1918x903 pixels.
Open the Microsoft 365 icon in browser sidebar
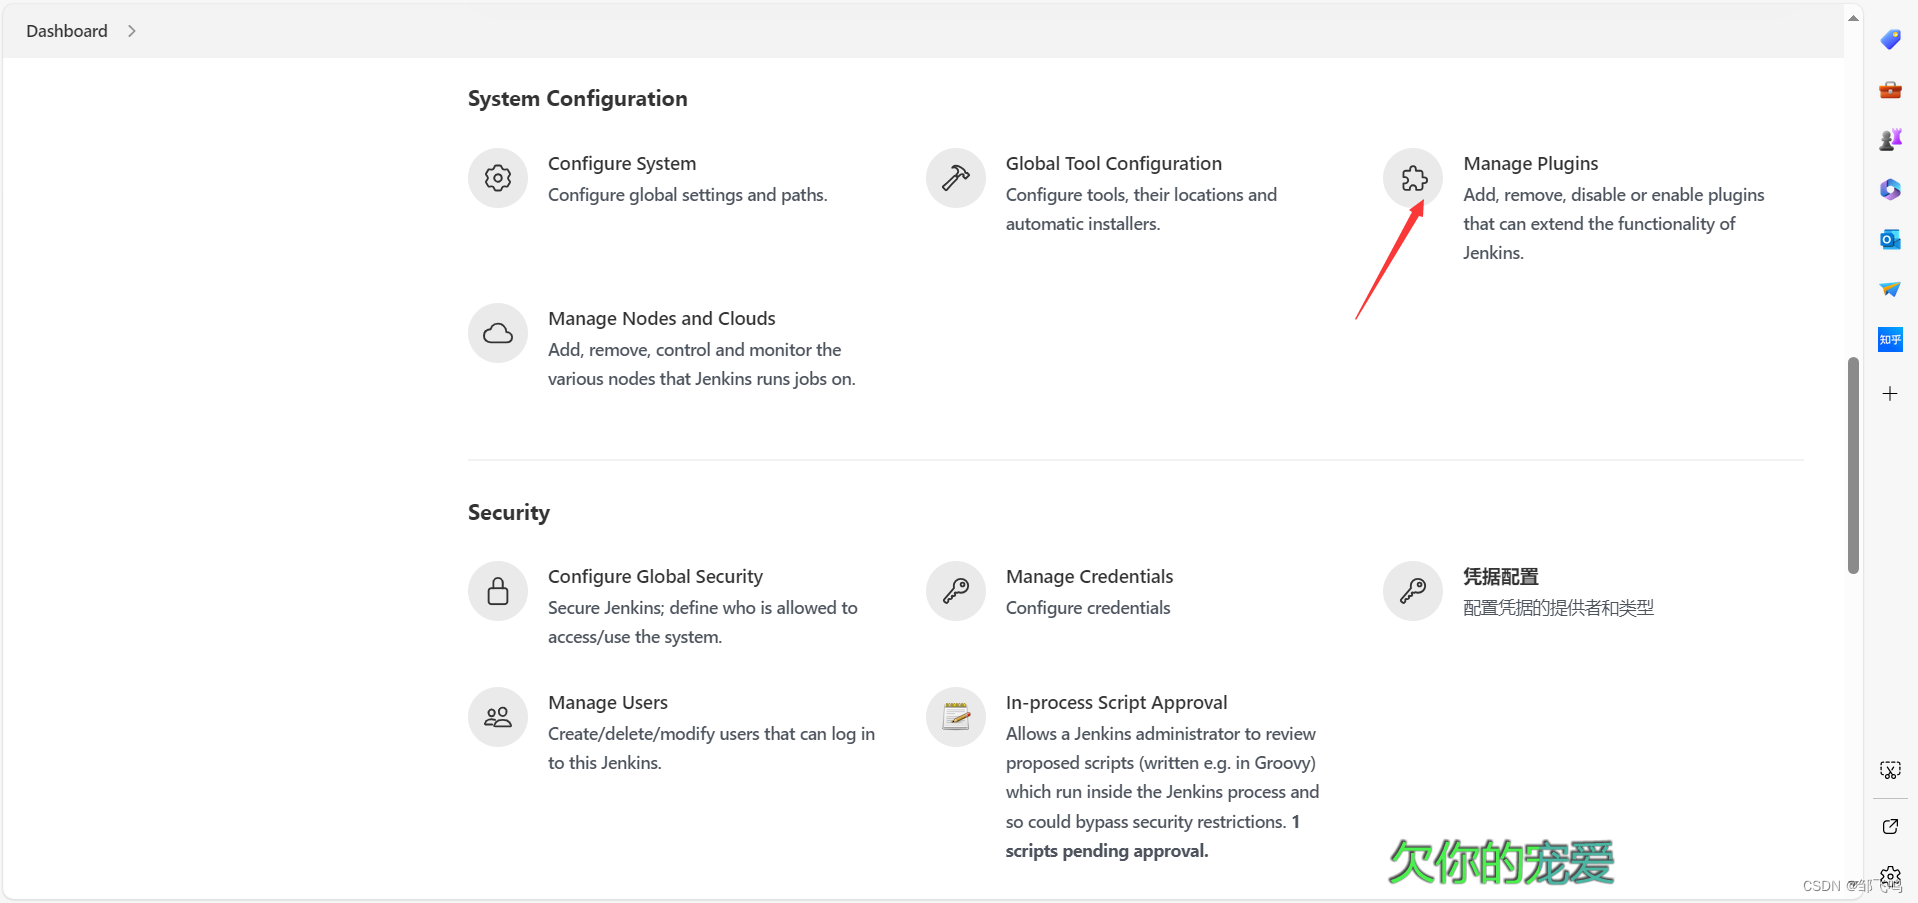click(x=1890, y=189)
